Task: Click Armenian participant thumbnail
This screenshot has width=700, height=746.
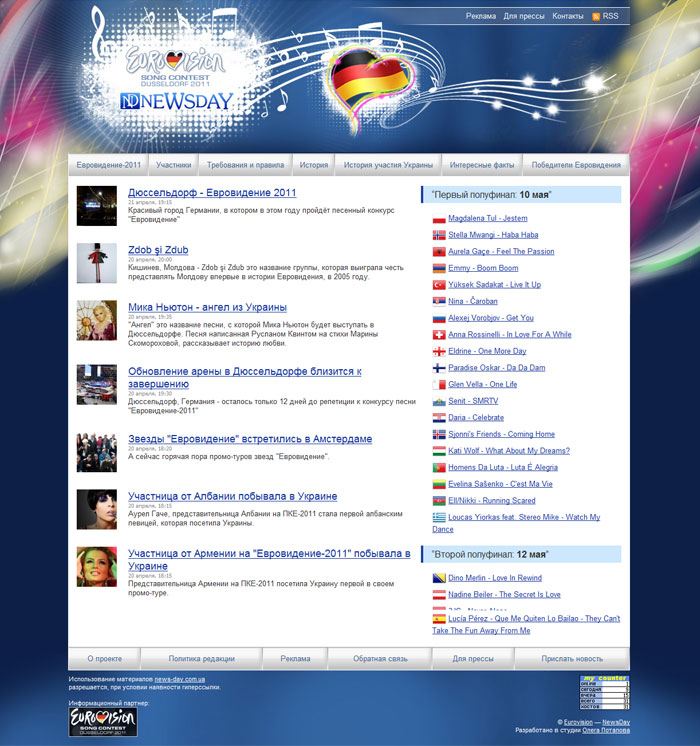Action: tap(97, 567)
